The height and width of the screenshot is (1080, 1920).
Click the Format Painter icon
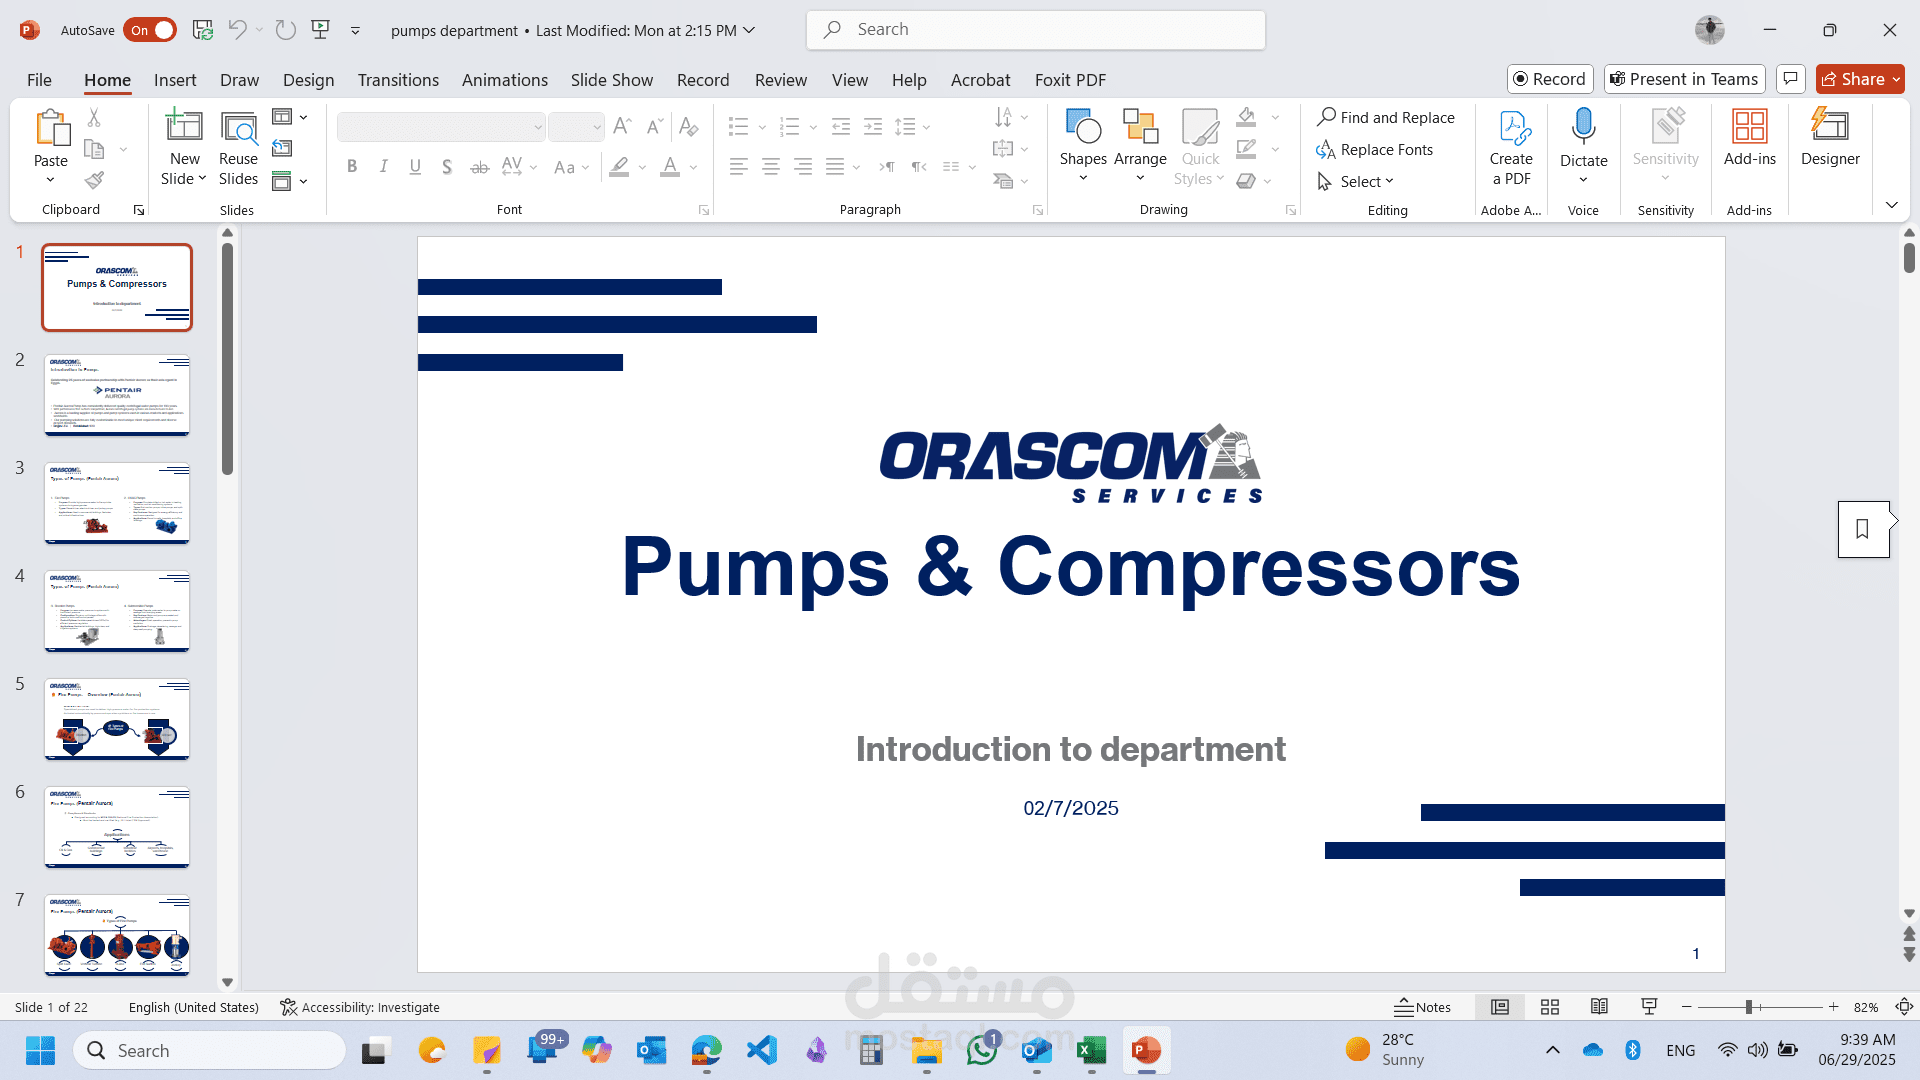point(94,180)
